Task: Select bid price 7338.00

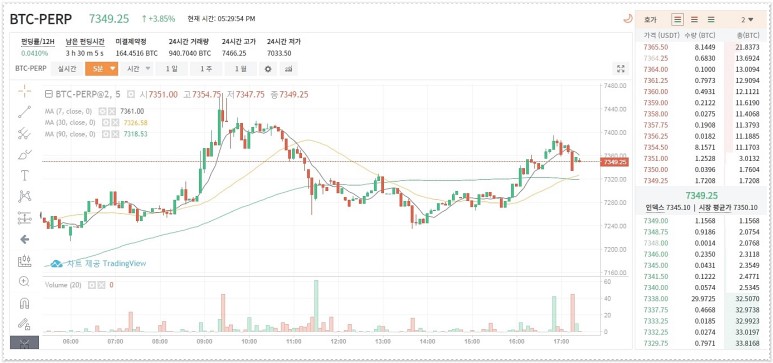Action: (x=656, y=298)
